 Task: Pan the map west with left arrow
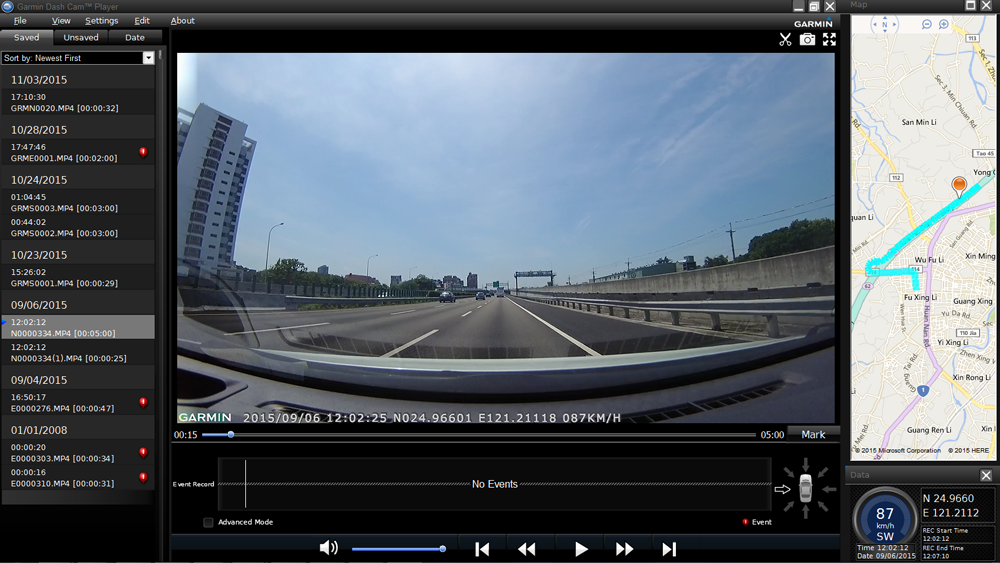[875, 24]
